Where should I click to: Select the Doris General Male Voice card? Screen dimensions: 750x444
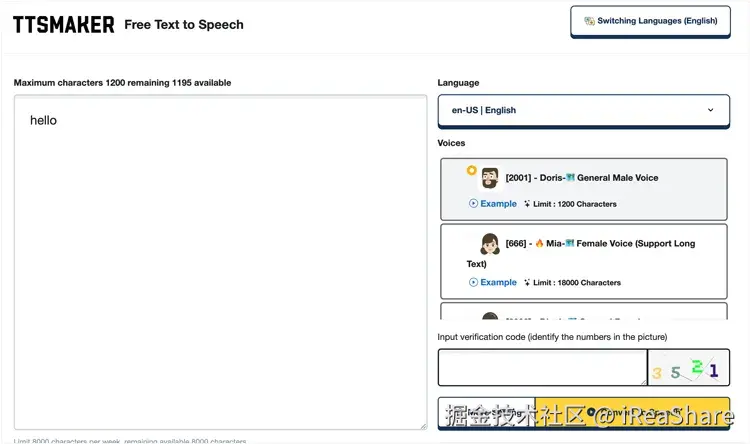[584, 189]
